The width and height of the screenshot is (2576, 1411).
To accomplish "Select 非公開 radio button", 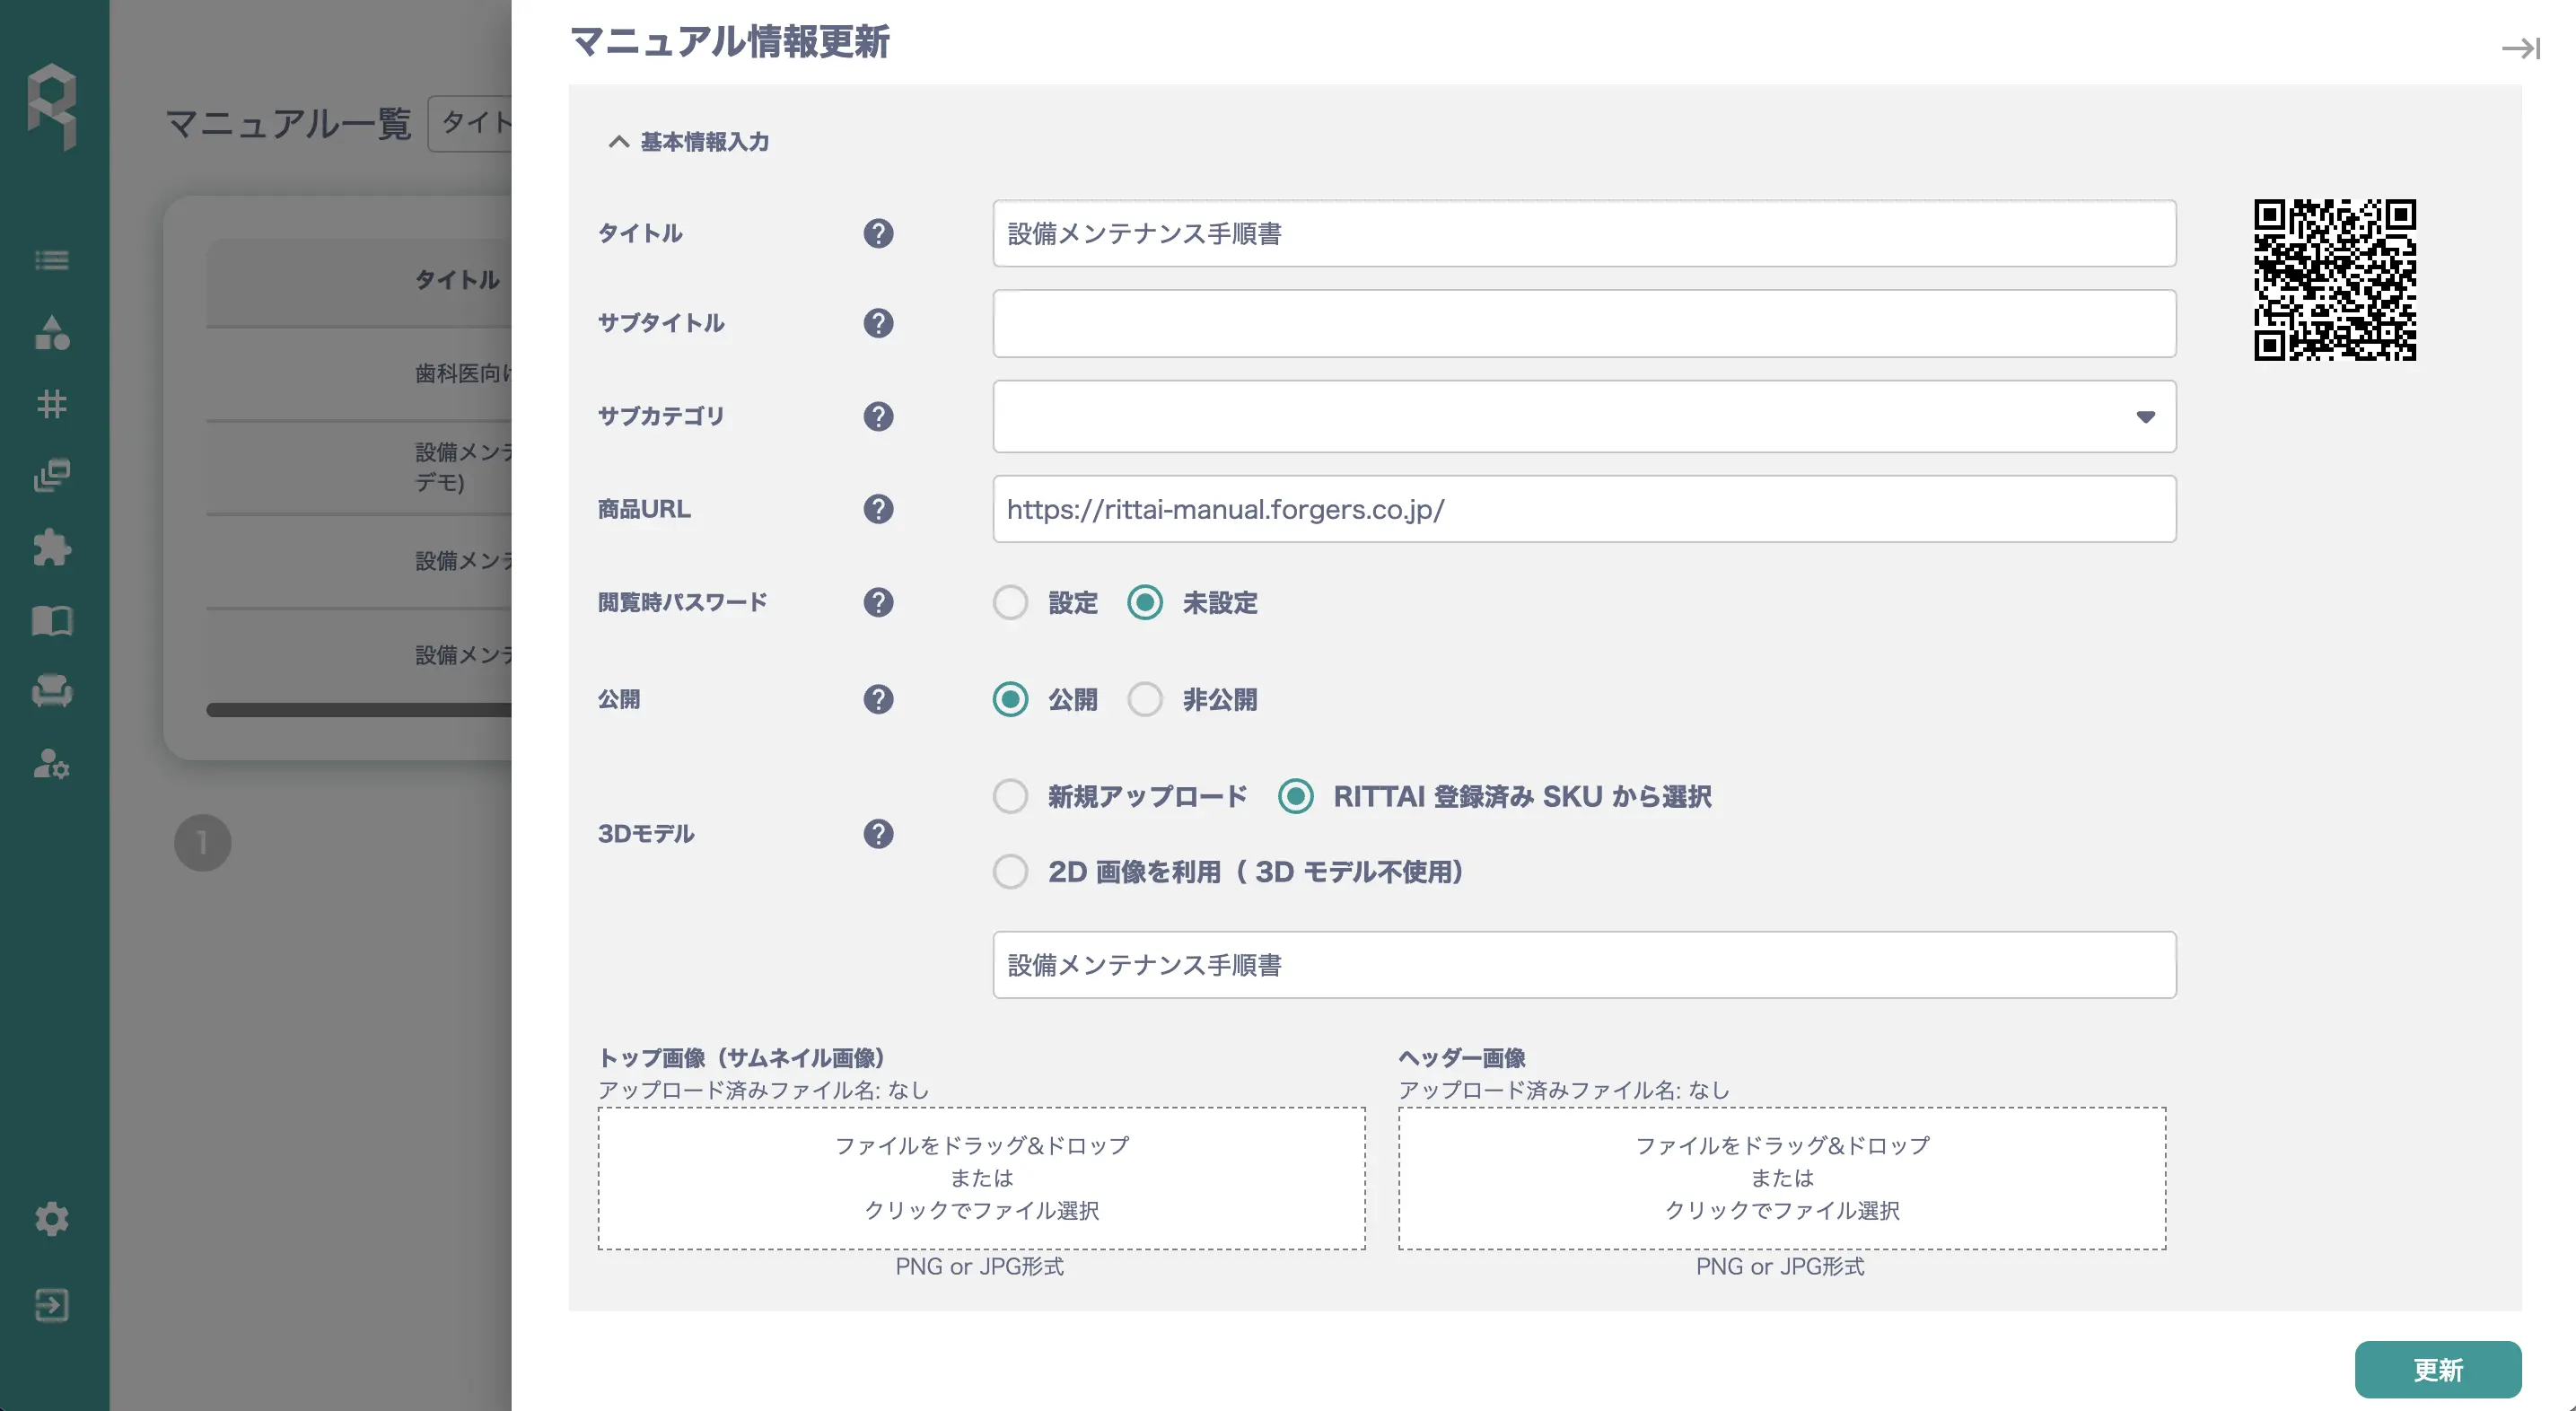I will (1145, 700).
